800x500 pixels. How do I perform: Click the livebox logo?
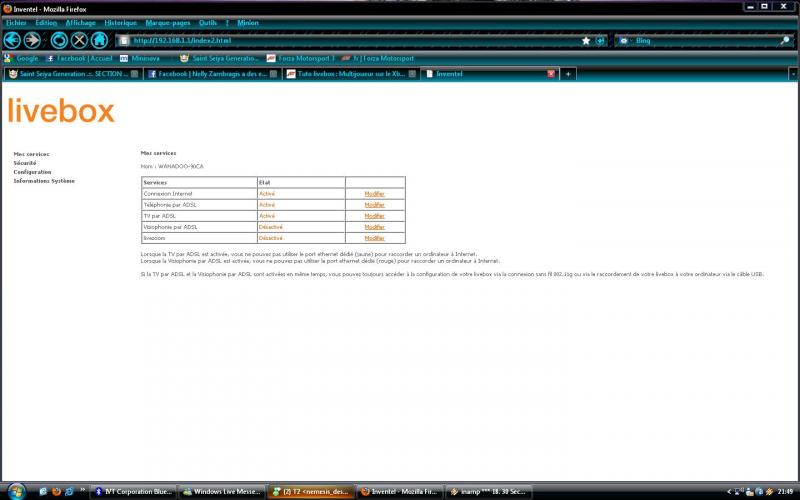[61, 111]
